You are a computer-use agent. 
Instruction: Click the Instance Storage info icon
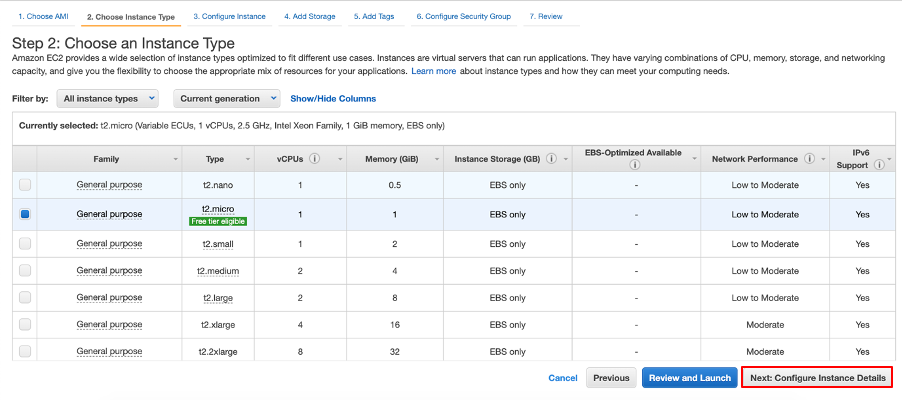click(x=551, y=159)
